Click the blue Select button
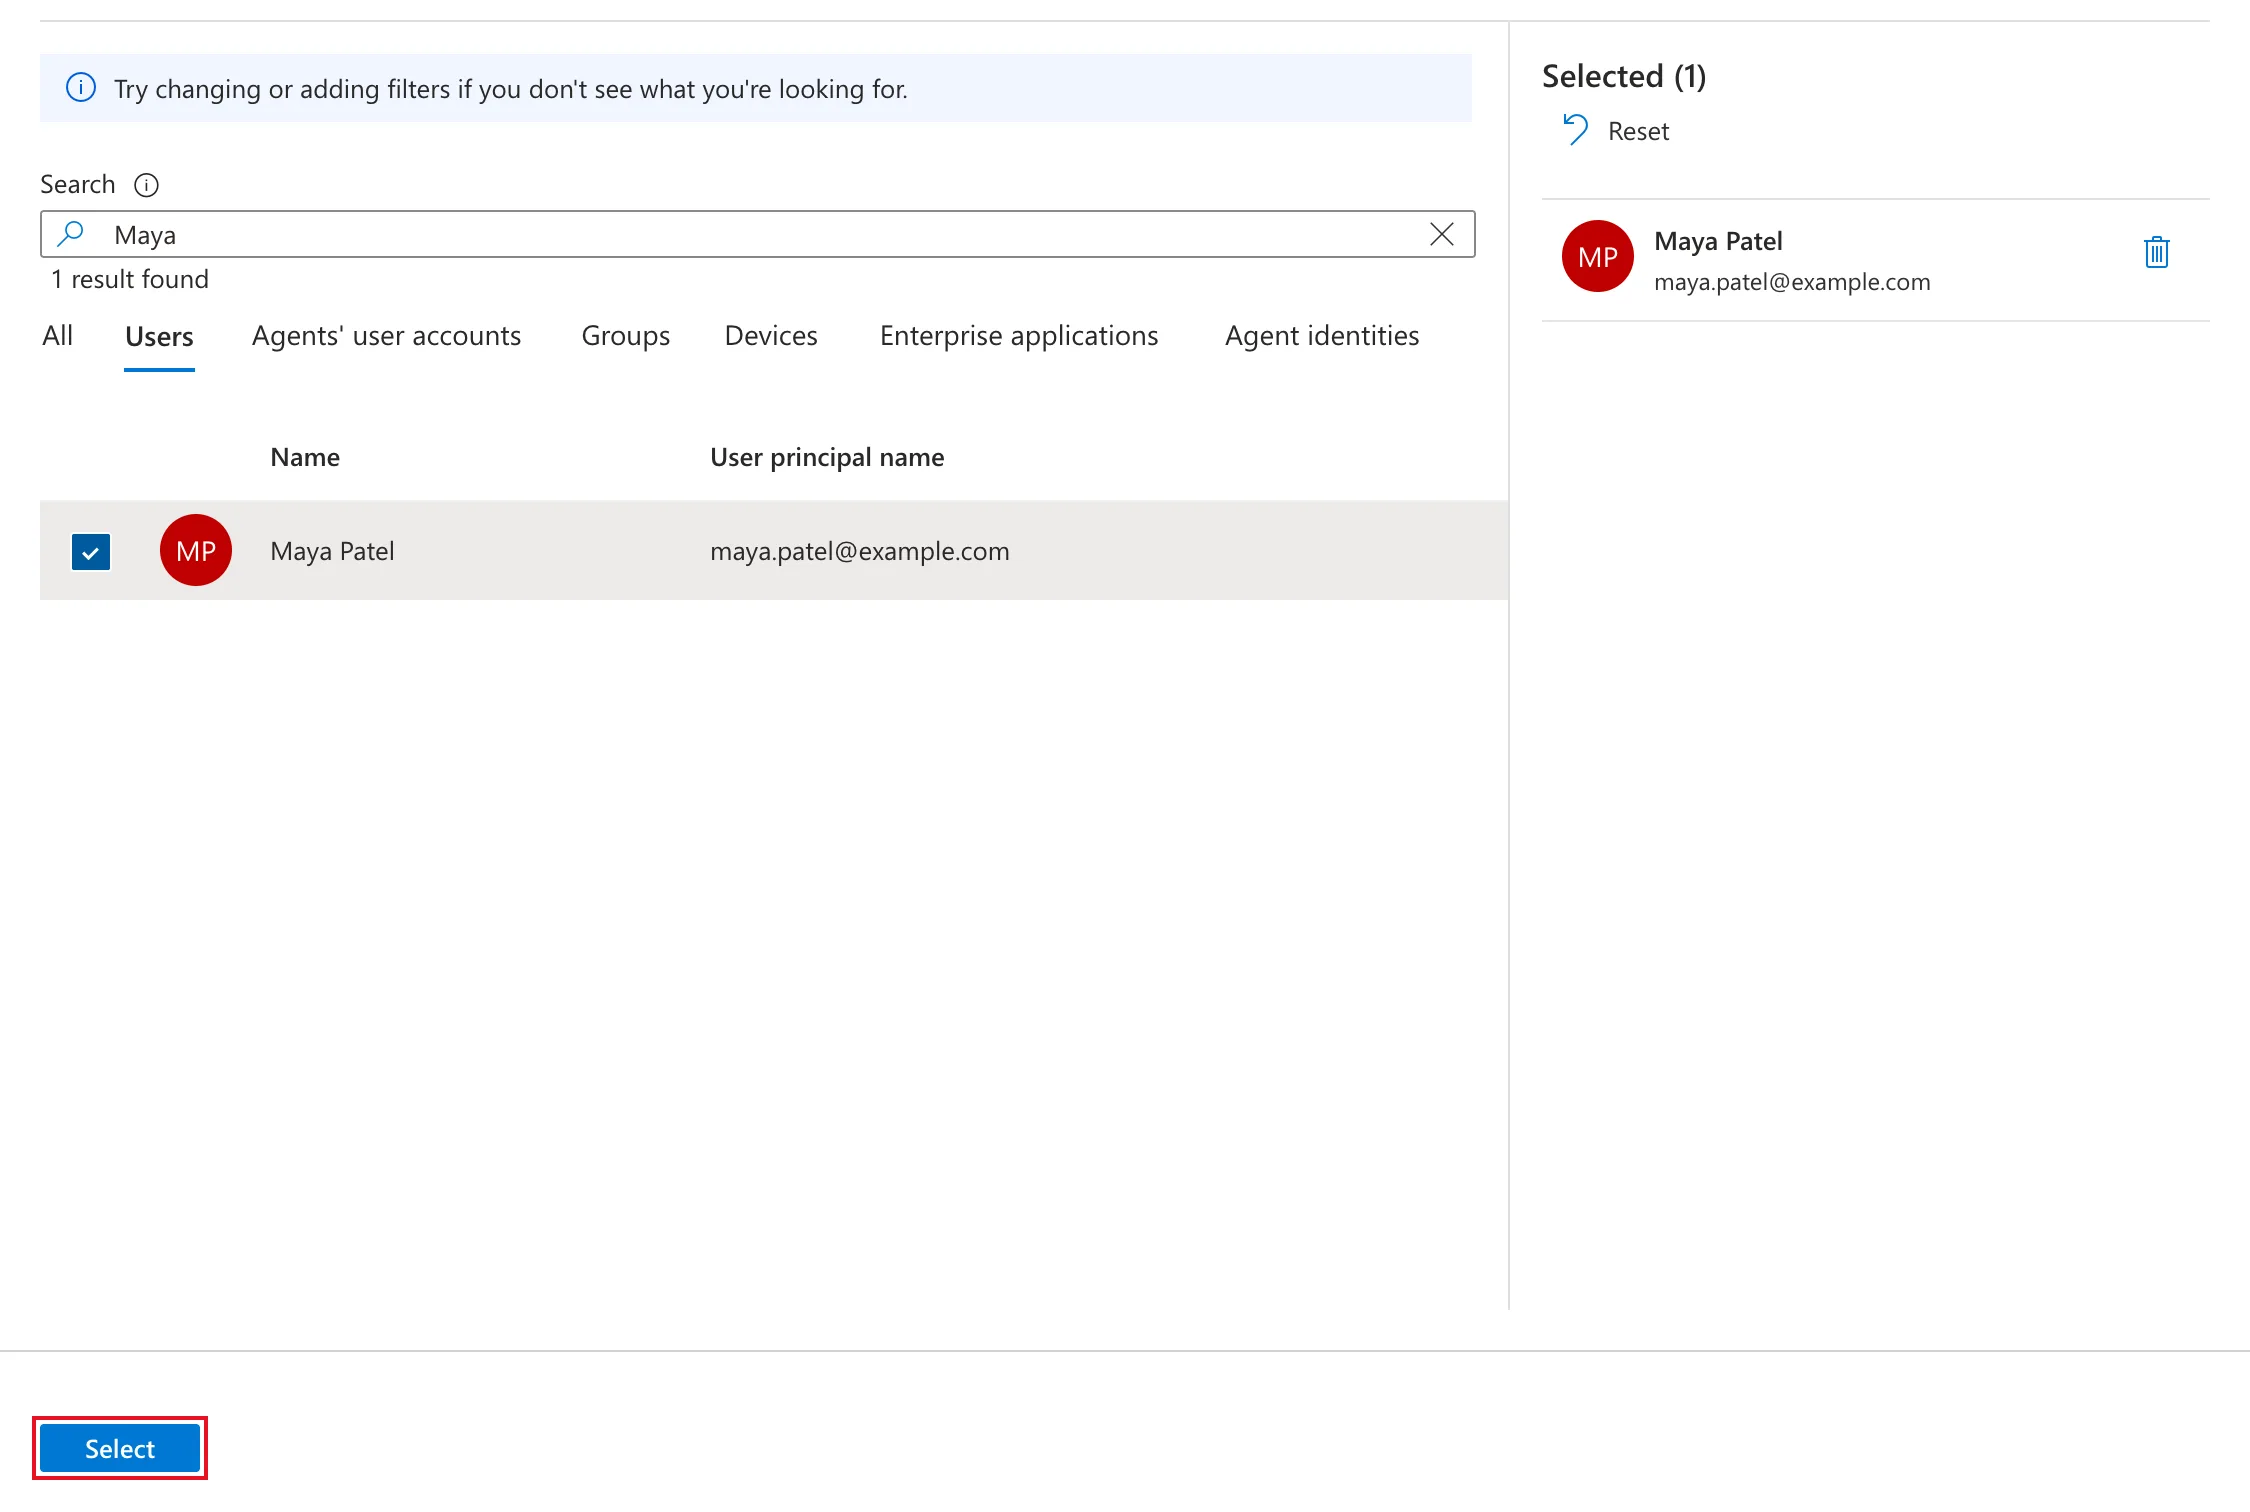Viewport: 2250px width, 1512px height. click(x=120, y=1448)
